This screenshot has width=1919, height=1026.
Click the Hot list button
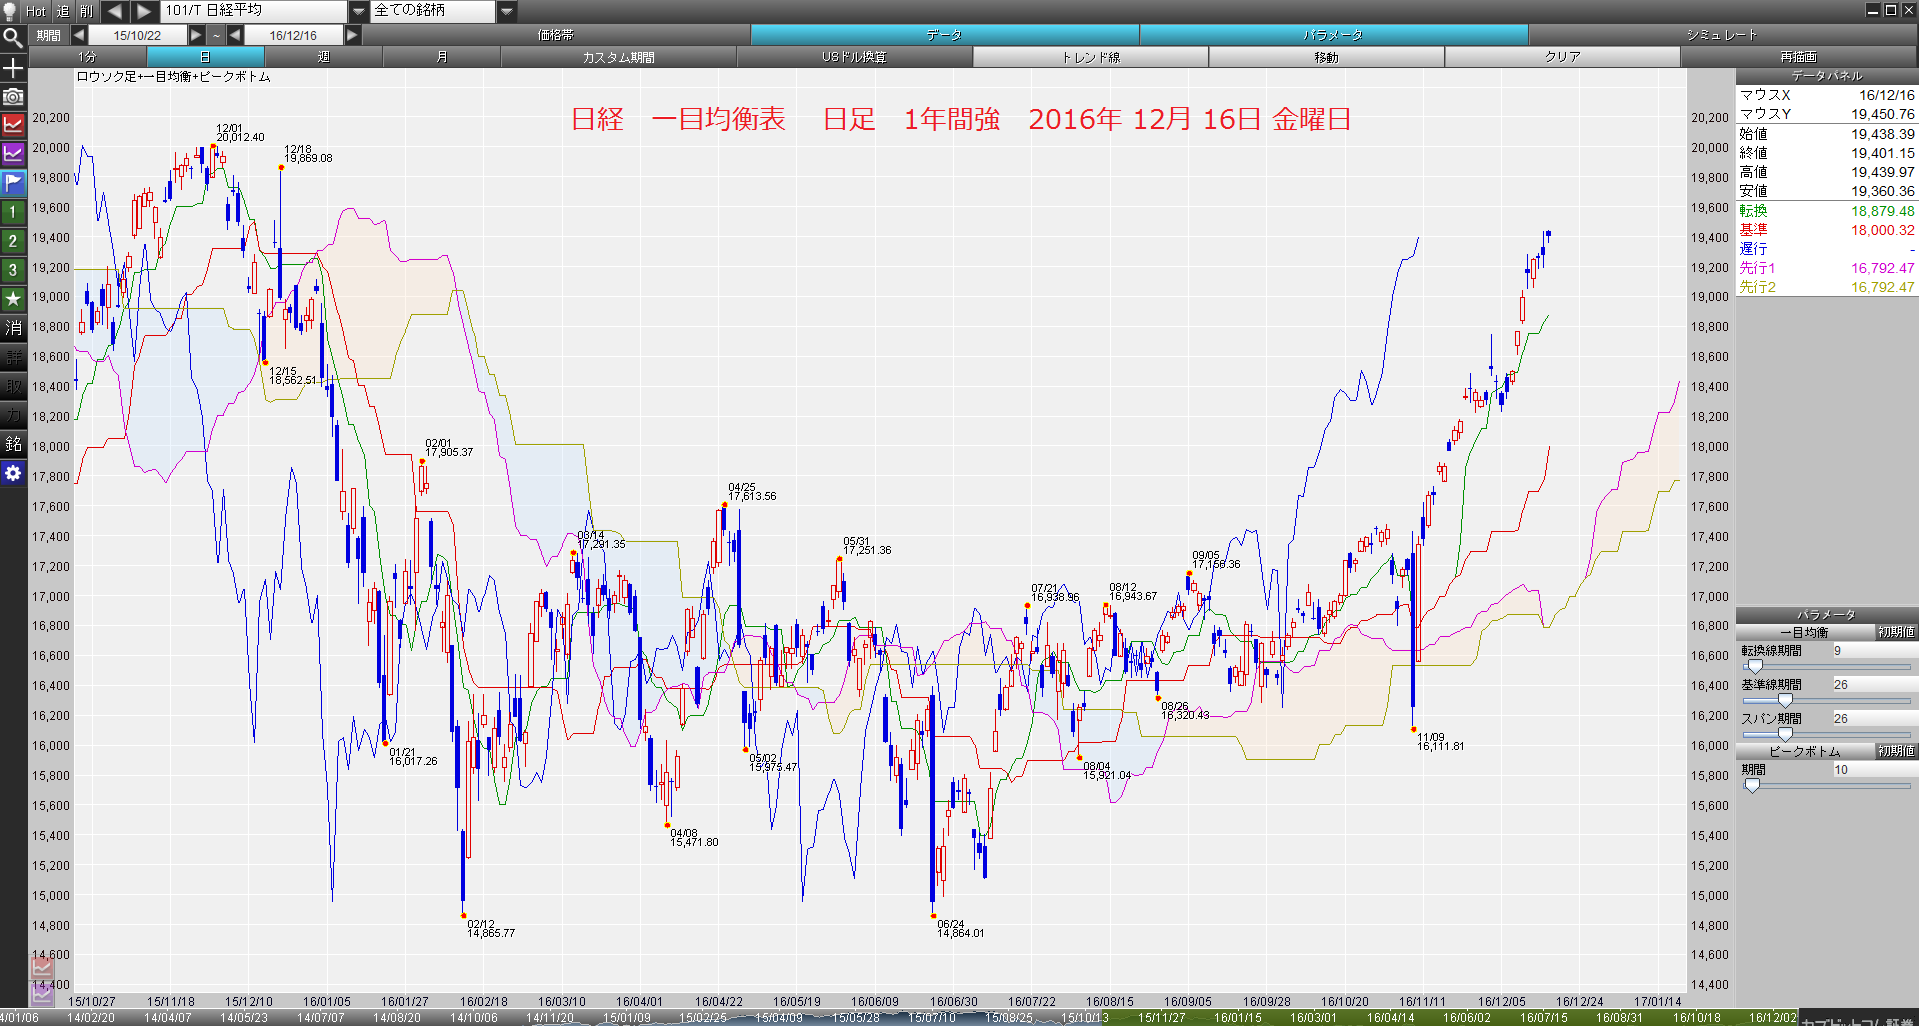pos(36,11)
